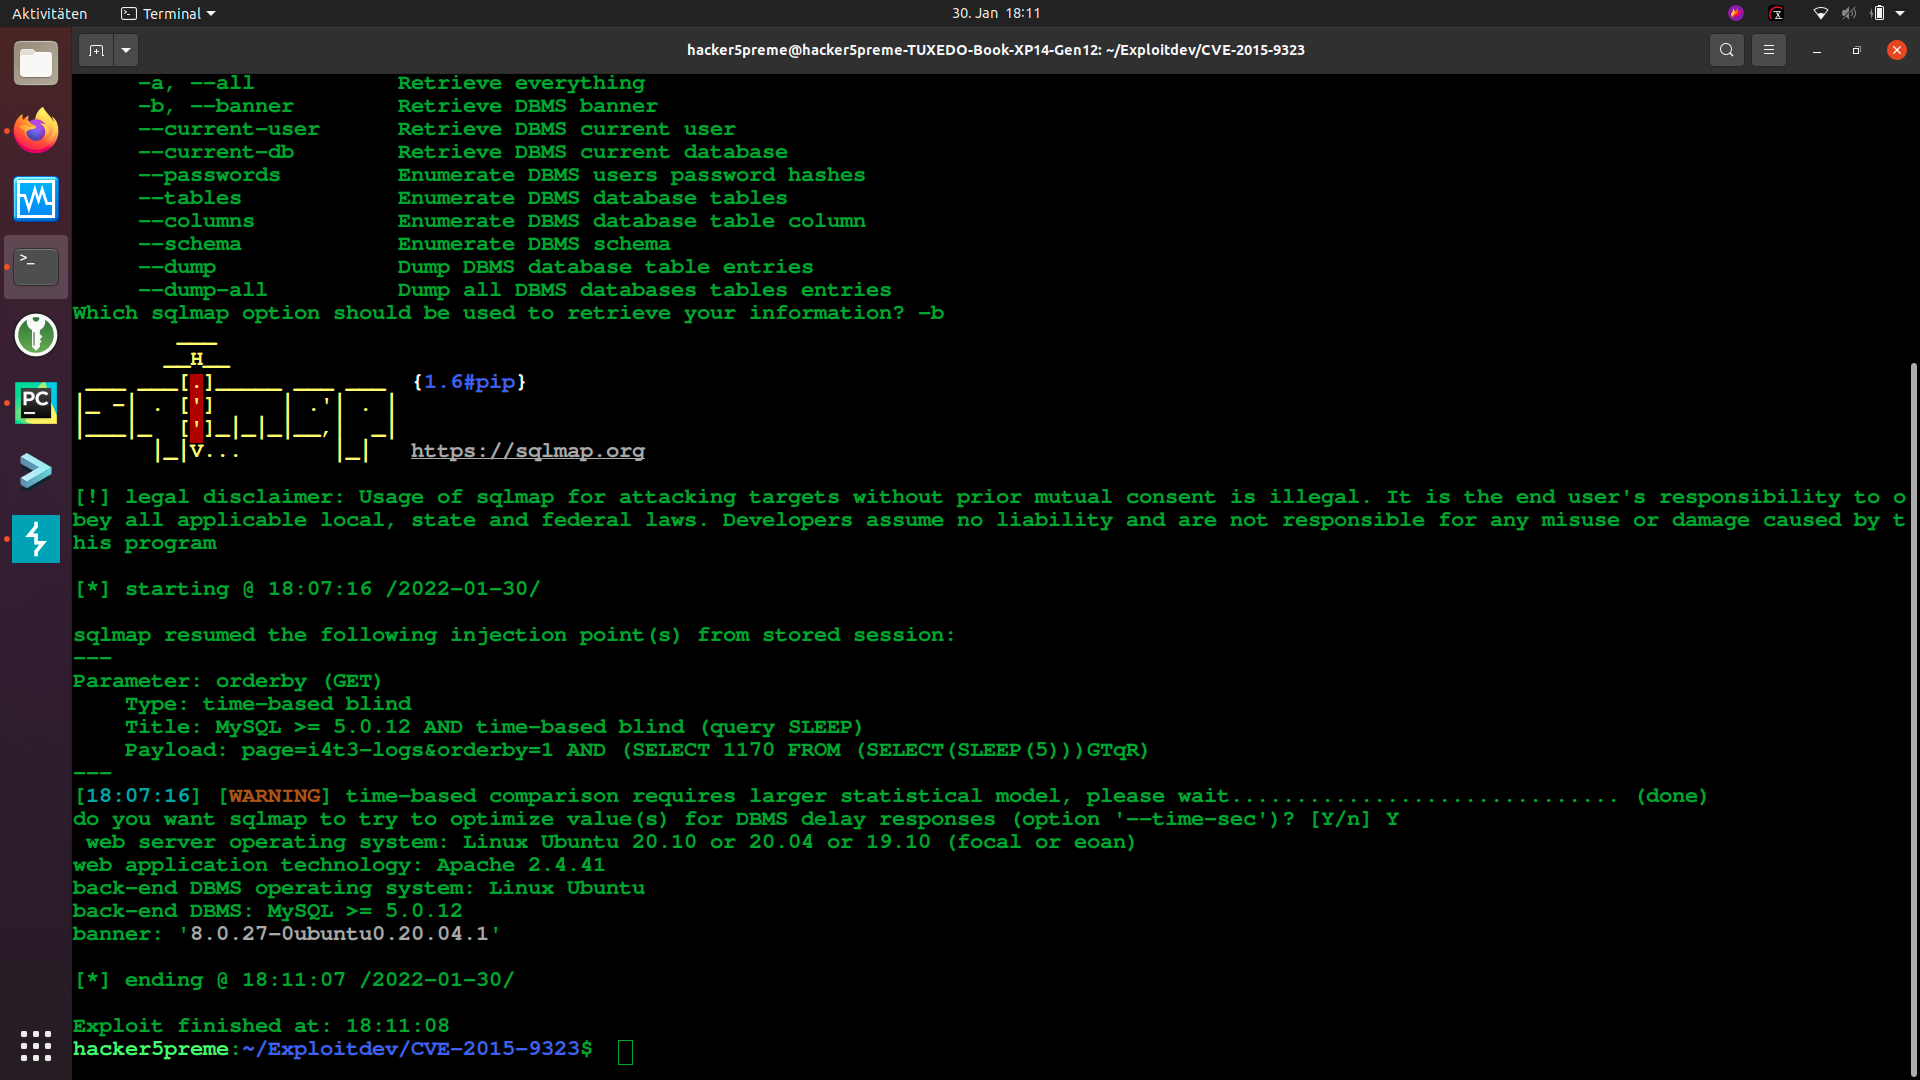Image resolution: width=1920 pixels, height=1080 pixels.
Task: Launch Firefox from the dock
Action: click(x=36, y=131)
